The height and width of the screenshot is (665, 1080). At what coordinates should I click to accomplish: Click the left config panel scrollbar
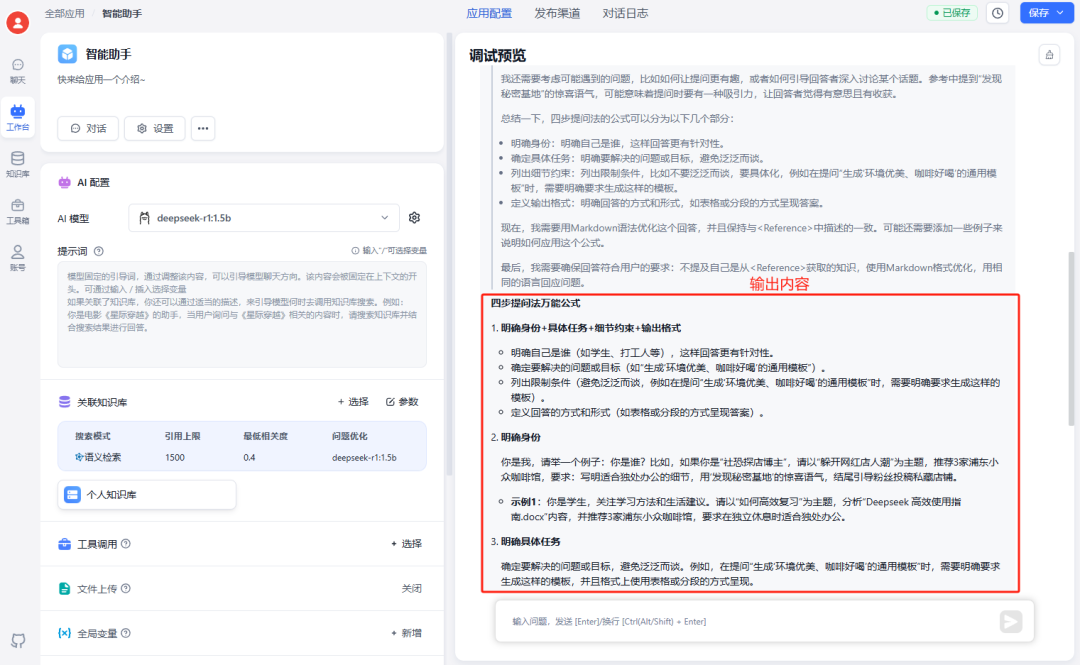[x=448, y=254]
